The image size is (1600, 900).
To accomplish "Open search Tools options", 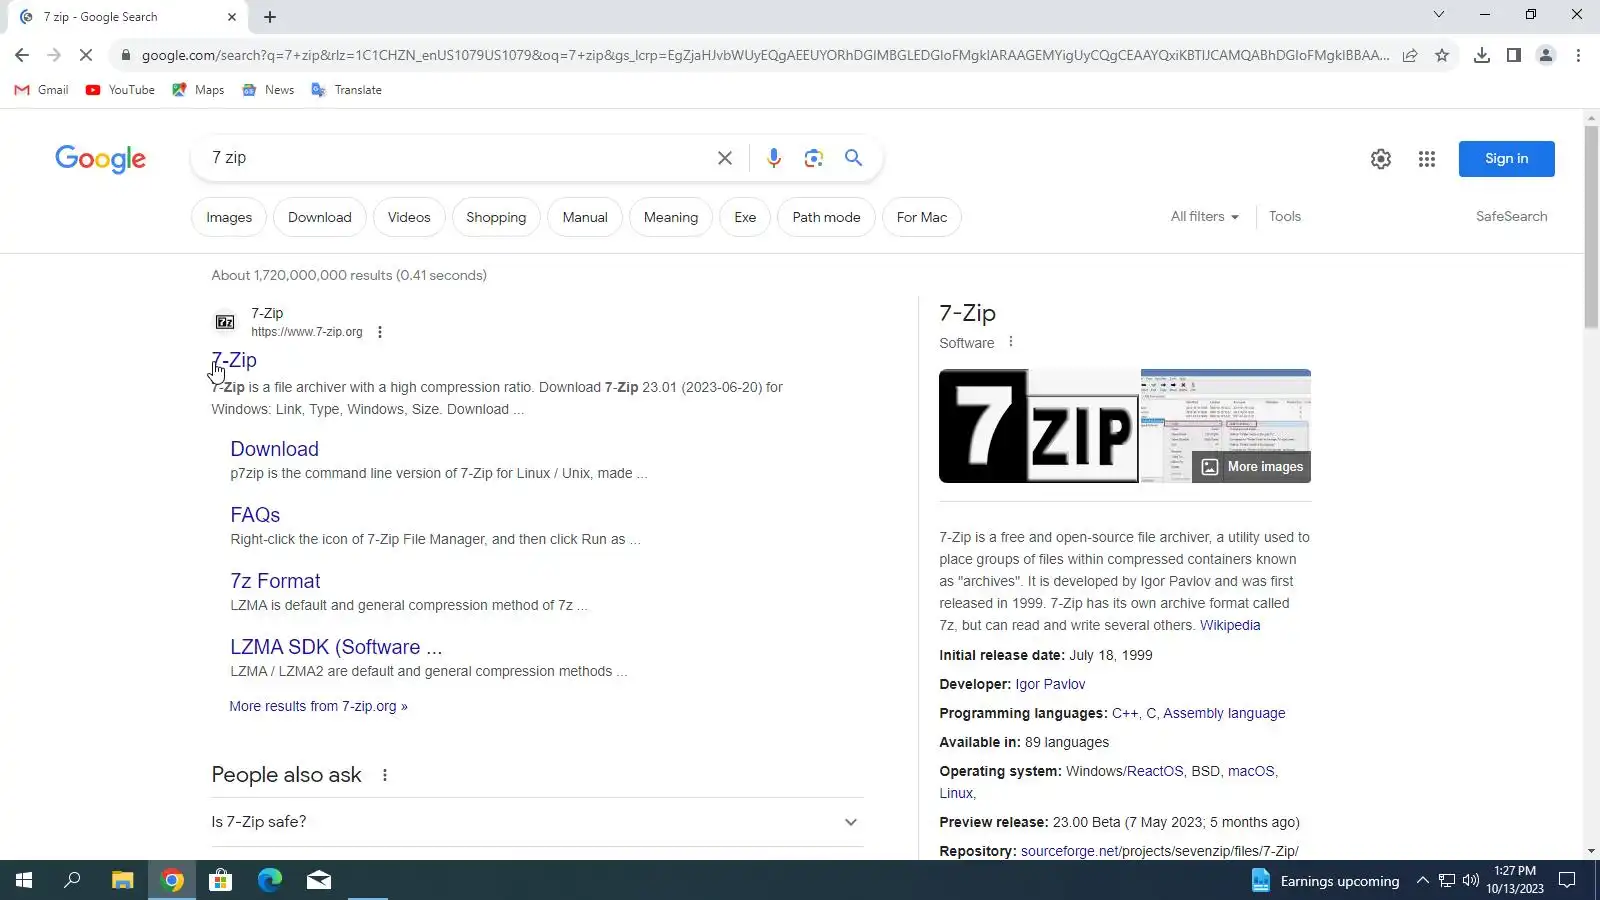I will tap(1285, 216).
